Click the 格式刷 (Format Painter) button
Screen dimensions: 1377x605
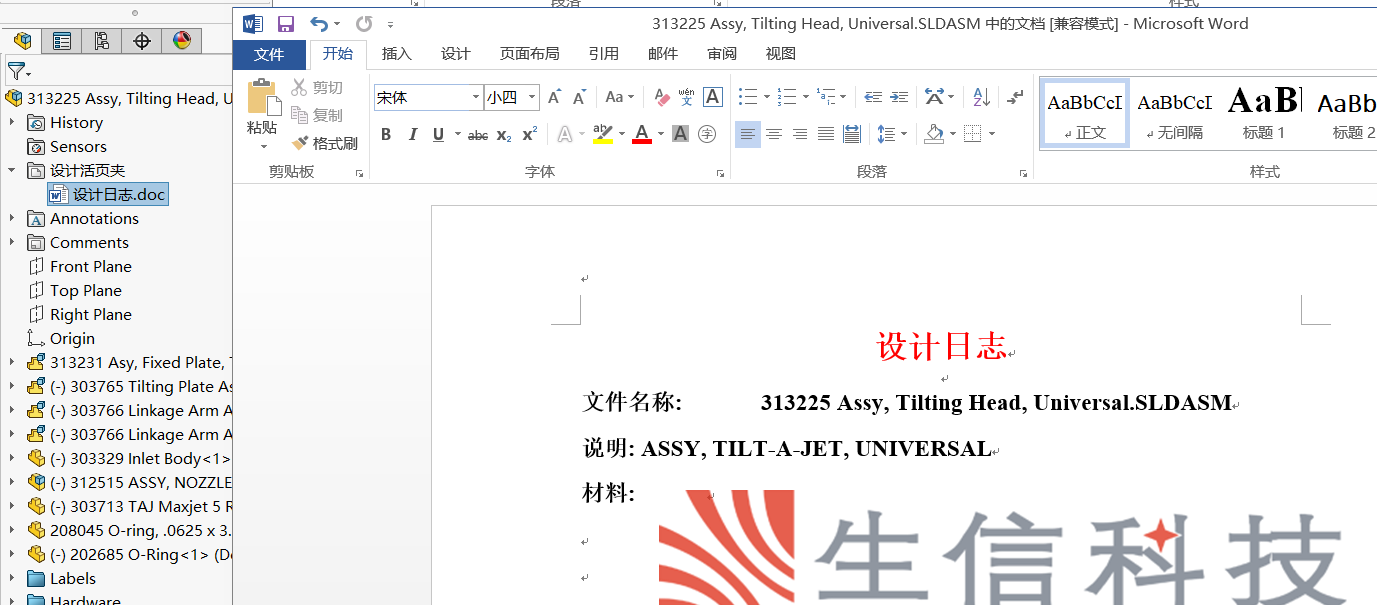pos(324,144)
